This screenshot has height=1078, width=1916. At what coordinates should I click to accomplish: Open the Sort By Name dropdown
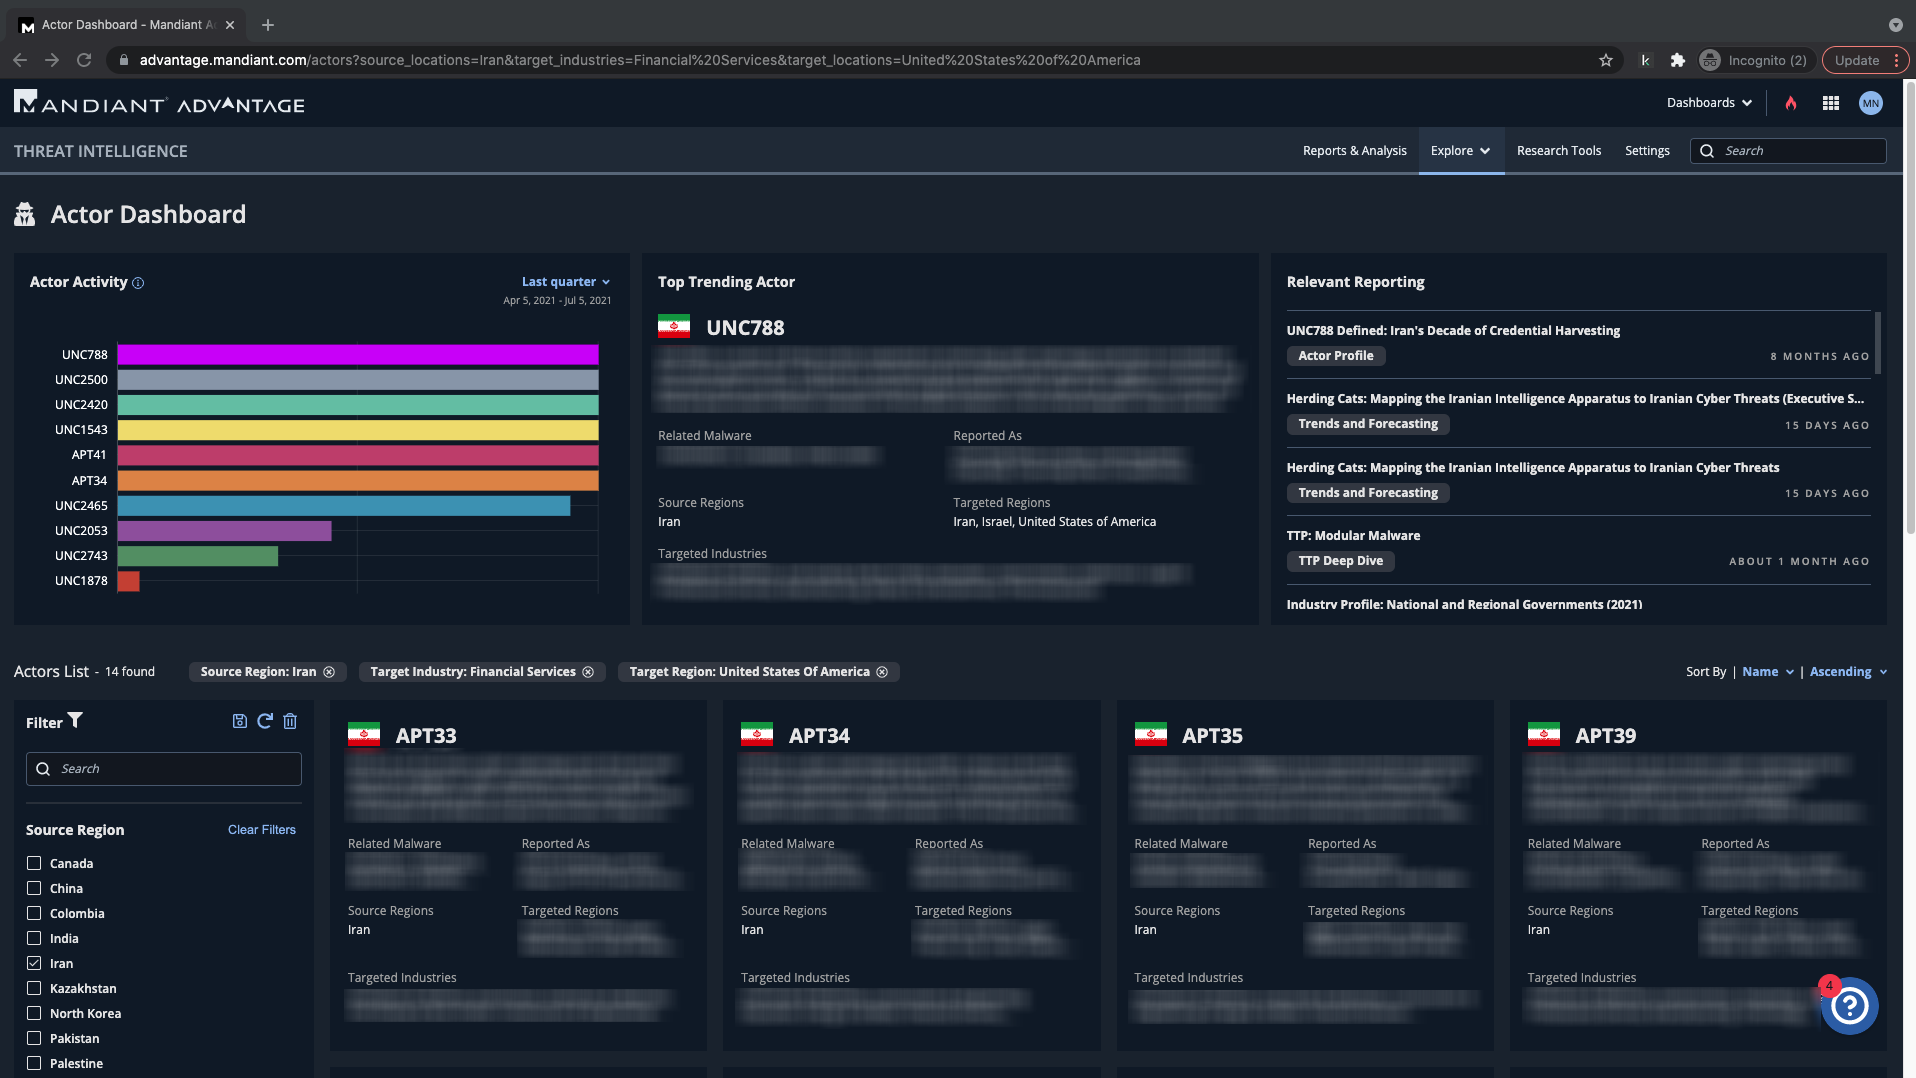1767,672
